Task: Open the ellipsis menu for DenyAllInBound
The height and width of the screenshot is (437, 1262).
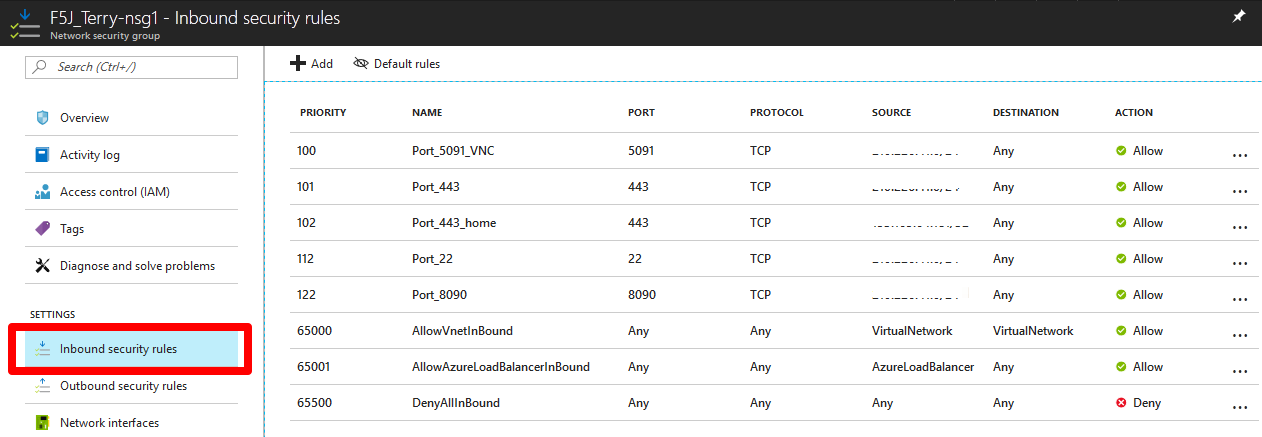Action: tap(1240, 407)
